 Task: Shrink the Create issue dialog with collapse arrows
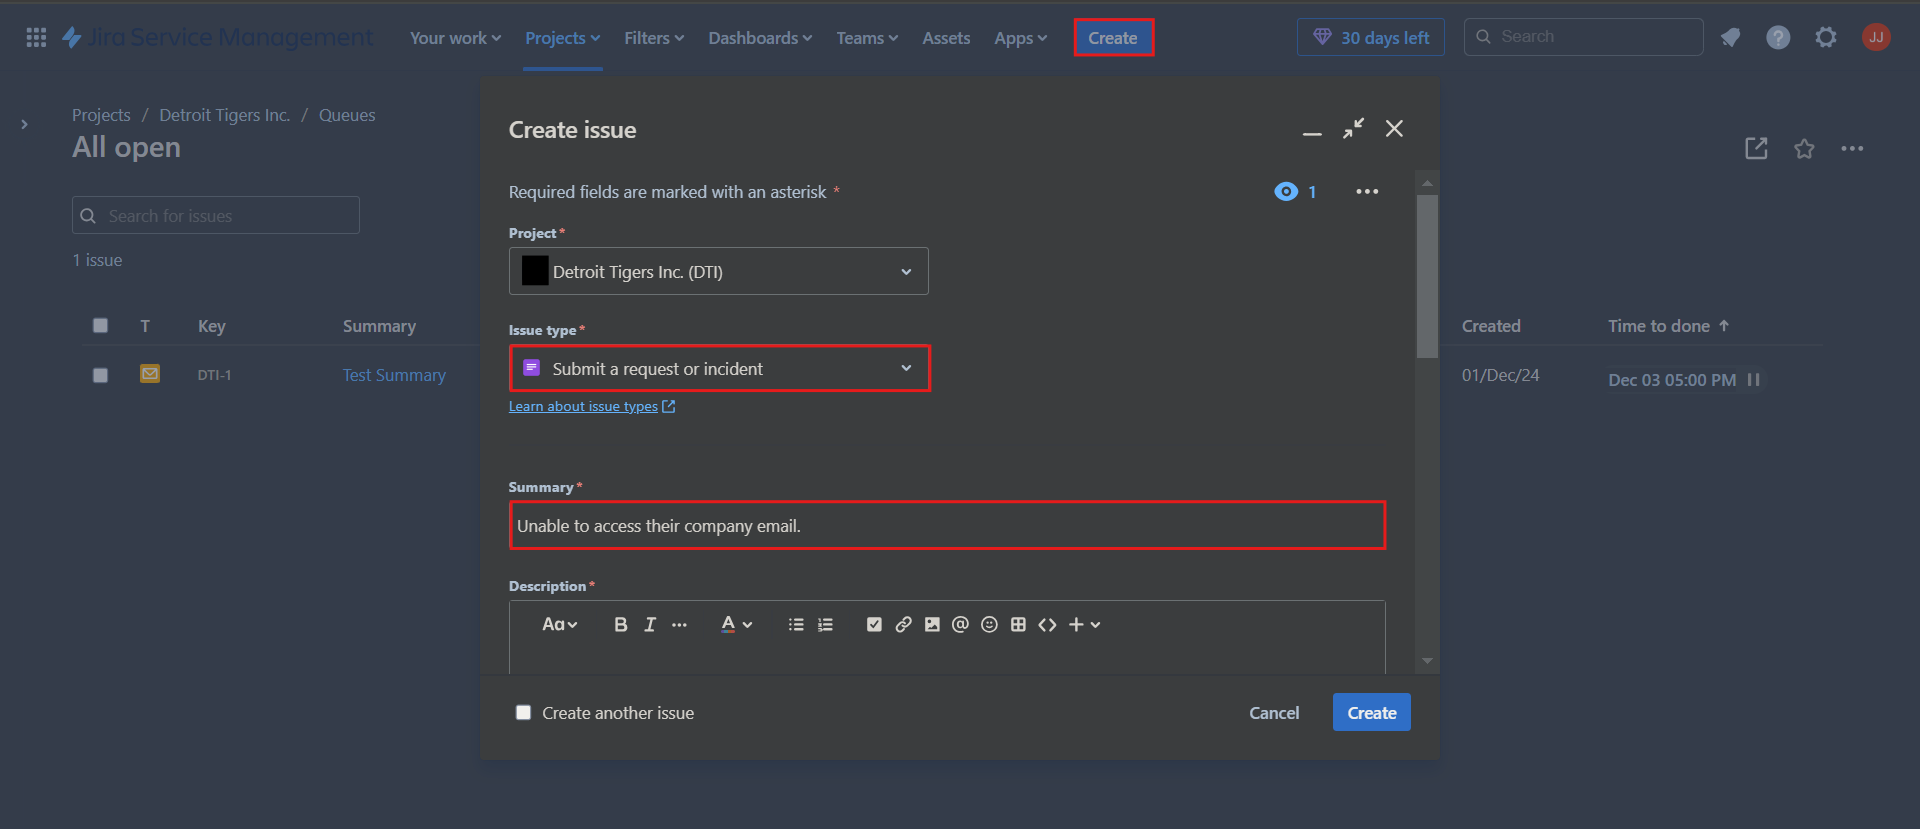pyautogui.click(x=1353, y=129)
